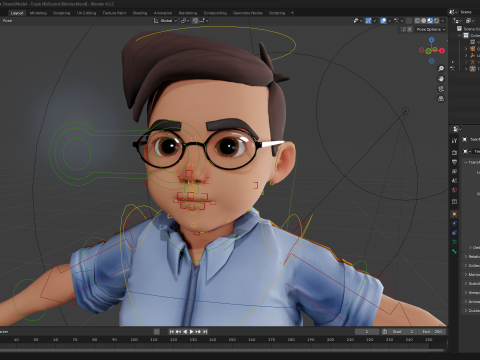Switch to wireframe shading

pos(417,21)
